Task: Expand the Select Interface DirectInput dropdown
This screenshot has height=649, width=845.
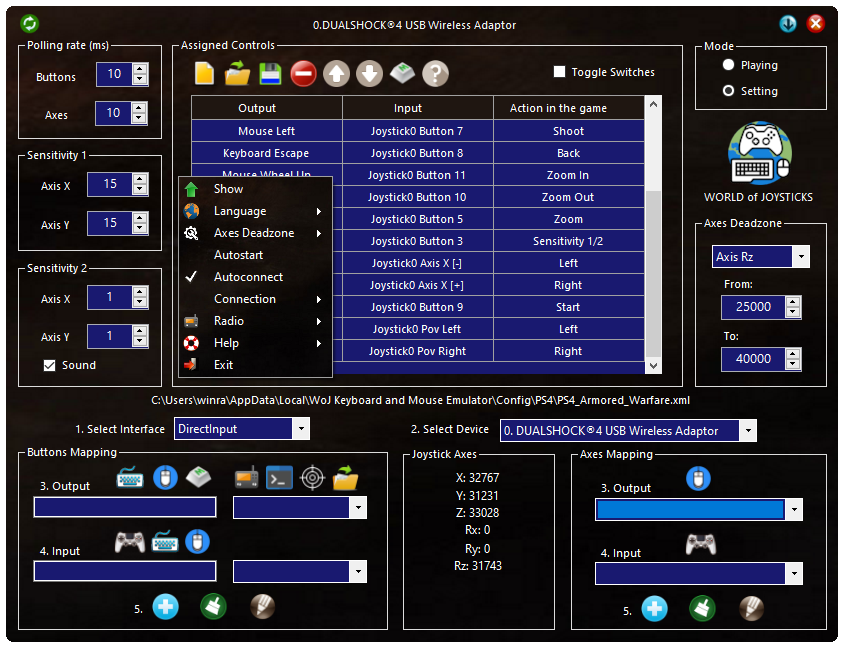Action: (x=301, y=429)
